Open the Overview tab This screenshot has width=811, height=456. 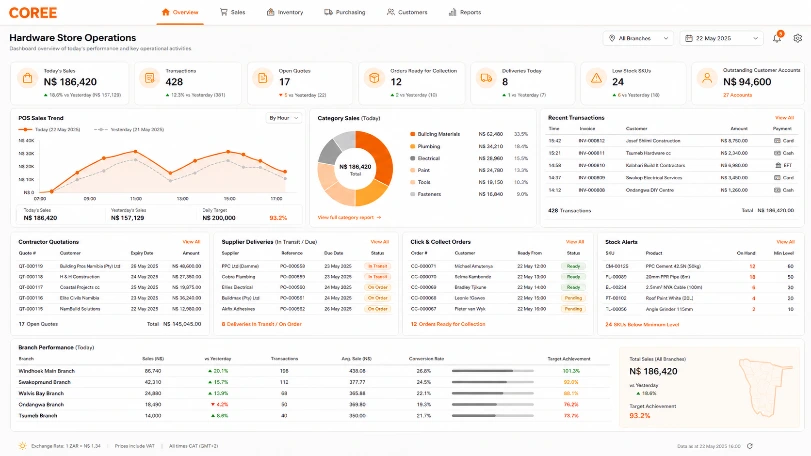pos(180,12)
